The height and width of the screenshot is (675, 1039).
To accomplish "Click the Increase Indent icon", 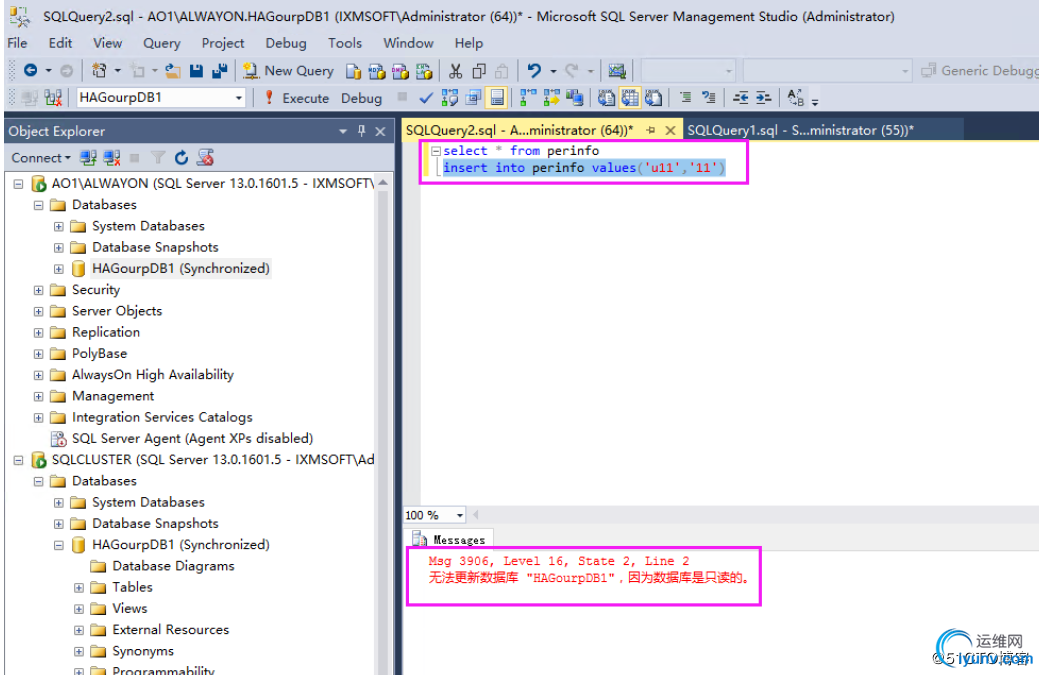I will 763,98.
